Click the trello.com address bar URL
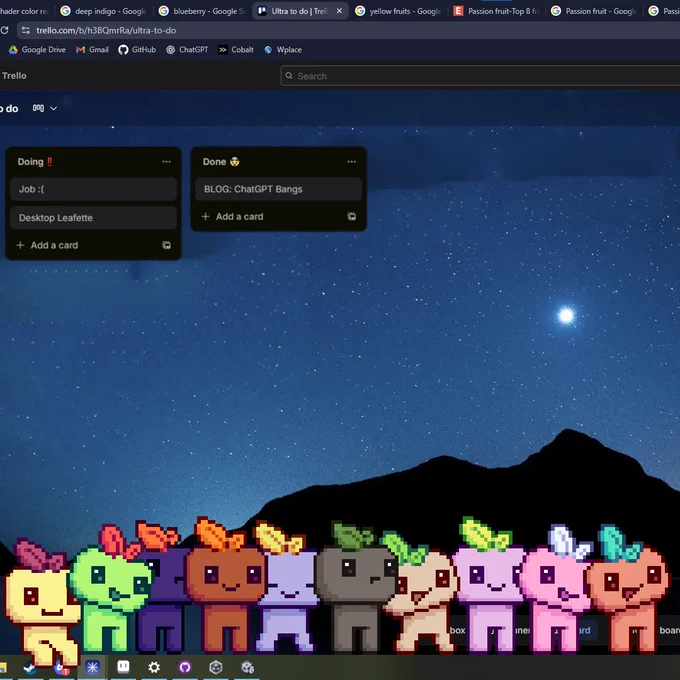This screenshot has width=680, height=680. pos(106,30)
